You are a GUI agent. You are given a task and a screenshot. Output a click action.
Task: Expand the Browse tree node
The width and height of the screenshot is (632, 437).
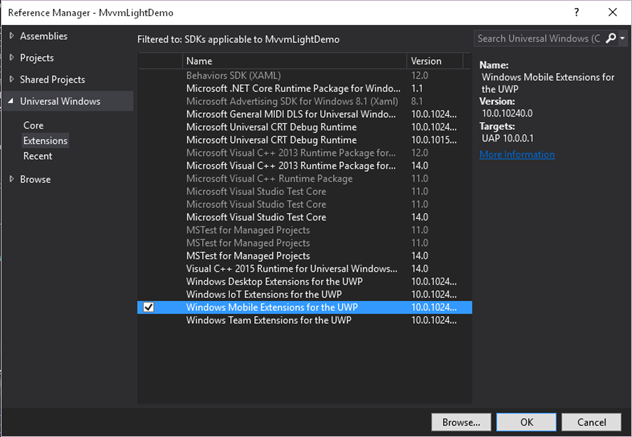click(12, 179)
